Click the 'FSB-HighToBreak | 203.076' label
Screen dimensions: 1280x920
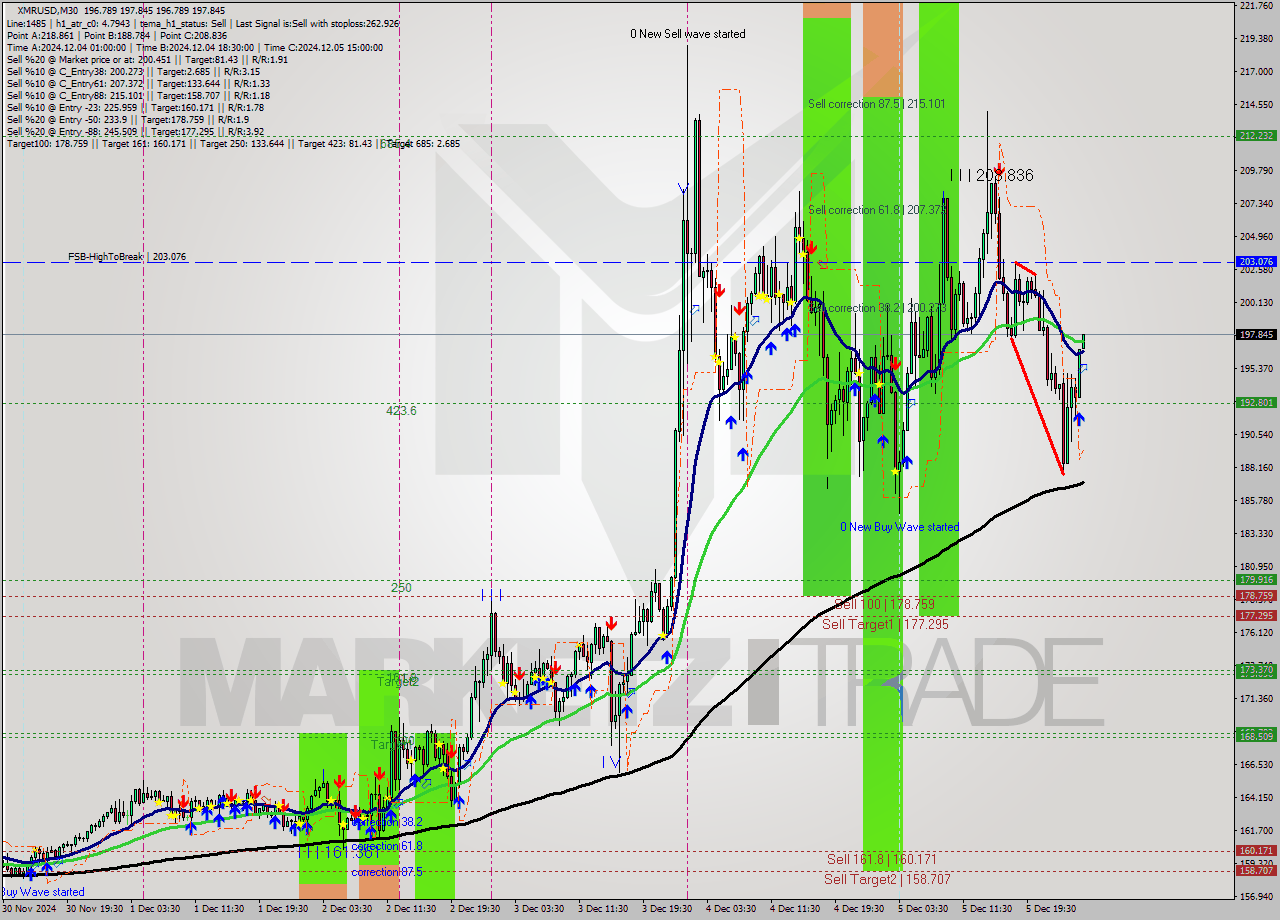(x=127, y=257)
